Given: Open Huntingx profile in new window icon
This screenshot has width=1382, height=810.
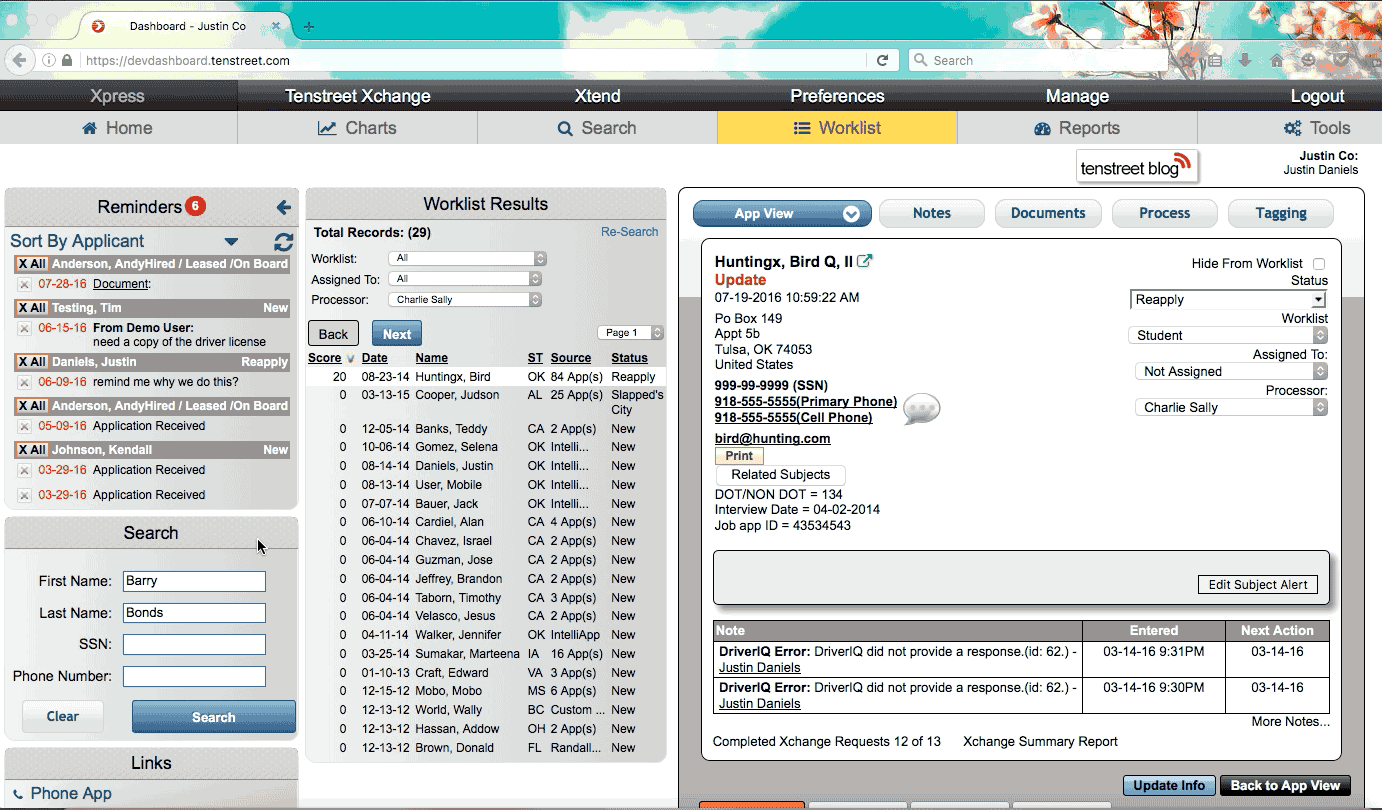Looking at the screenshot, I should click(x=865, y=261).
